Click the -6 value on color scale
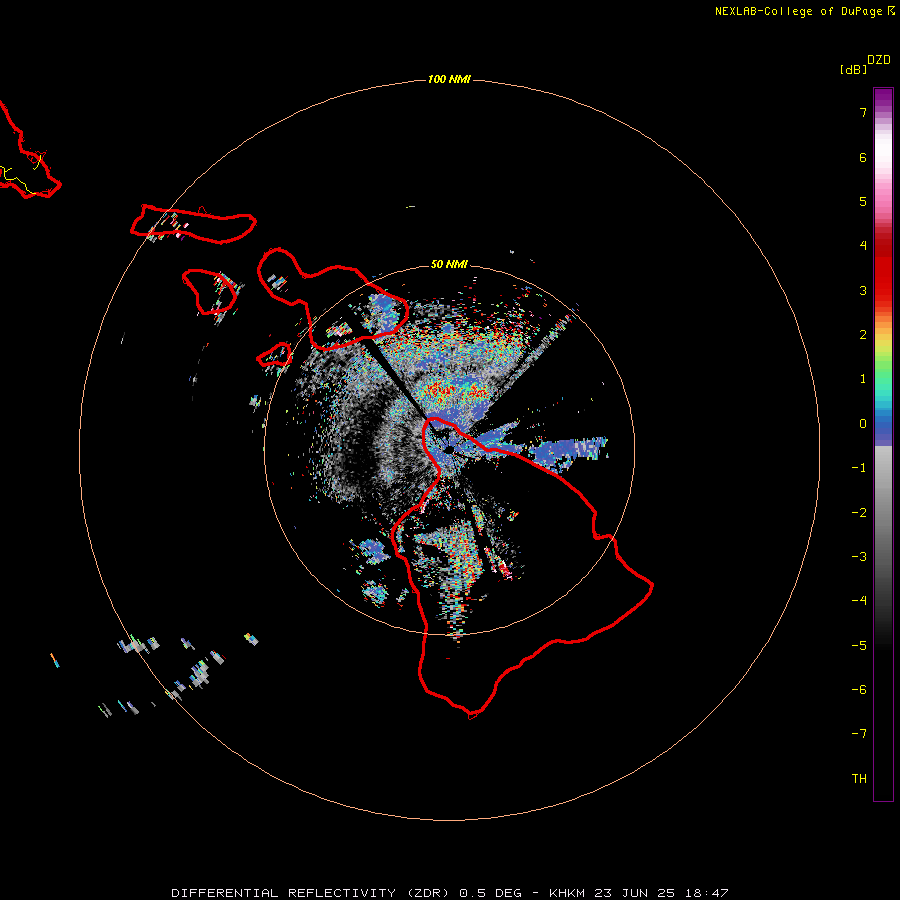Viewport: 900px width, 900px height. tap(859, 690)
